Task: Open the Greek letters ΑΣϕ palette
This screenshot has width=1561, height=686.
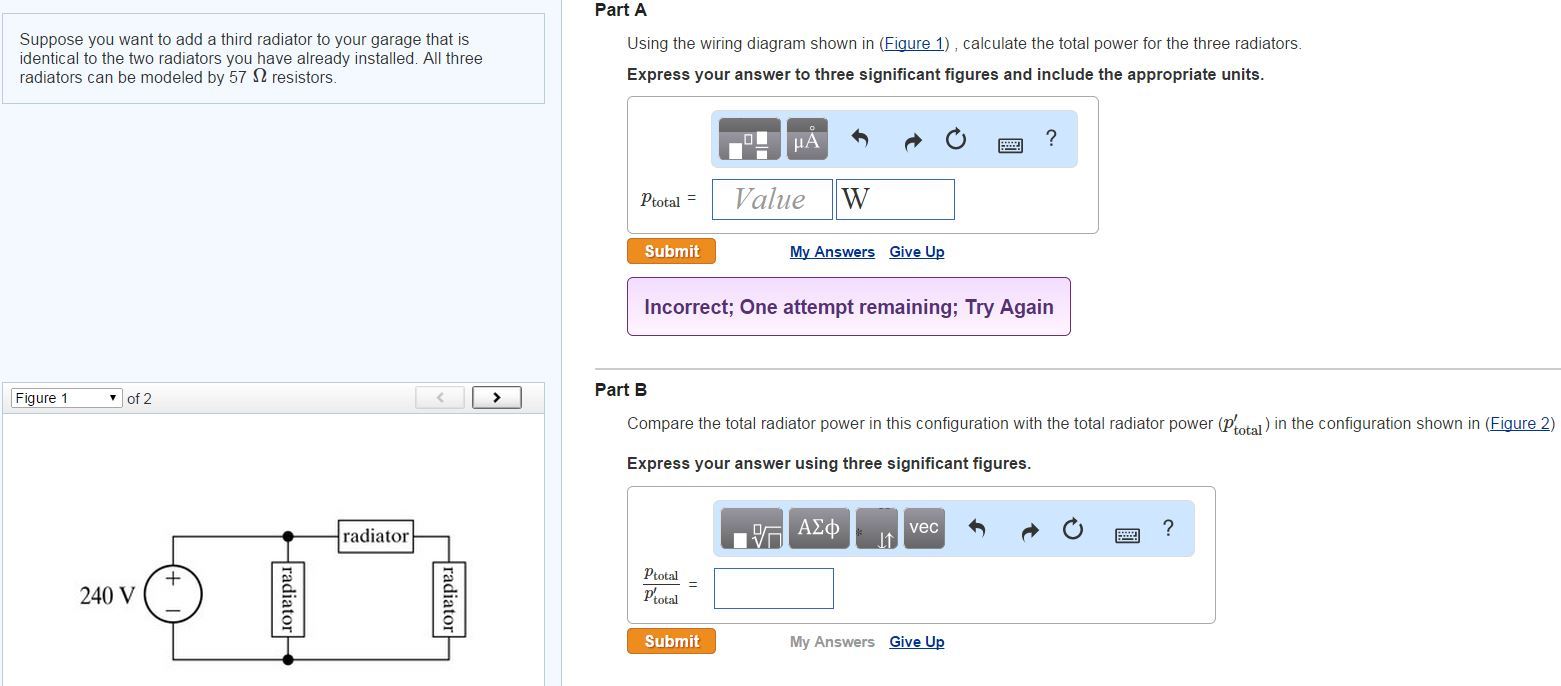Action: pos(819,528)
